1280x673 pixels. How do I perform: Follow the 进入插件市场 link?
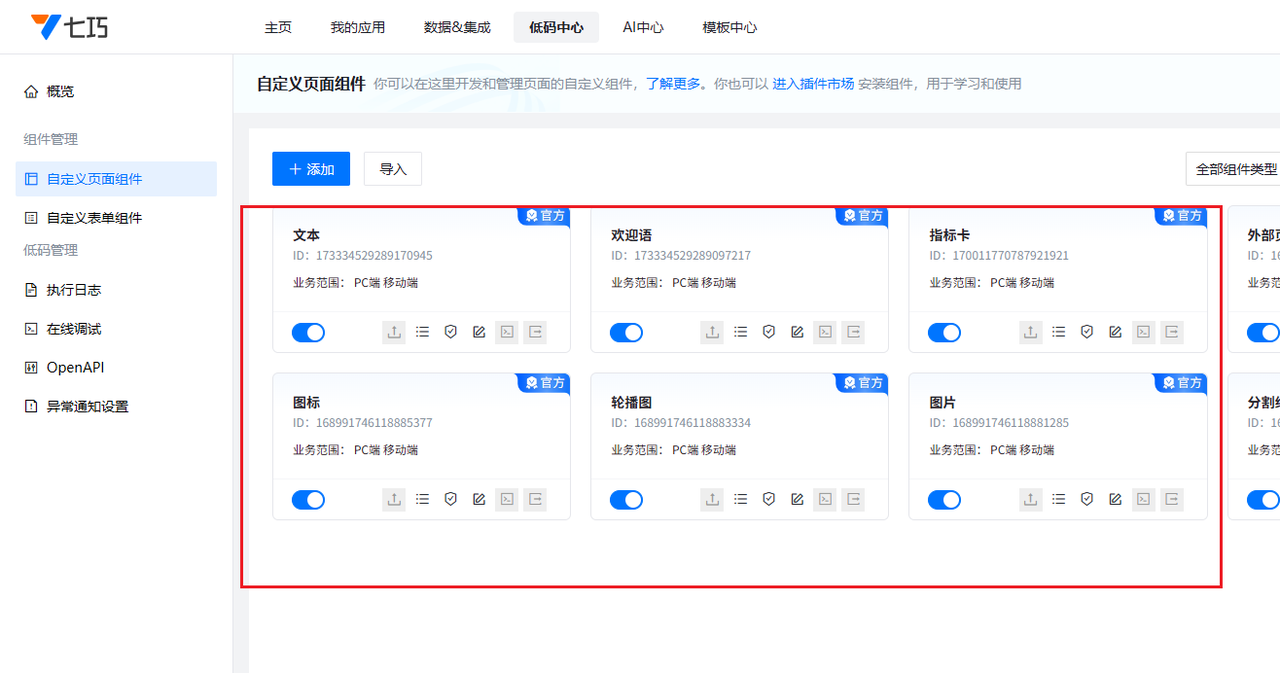(813, 84)
